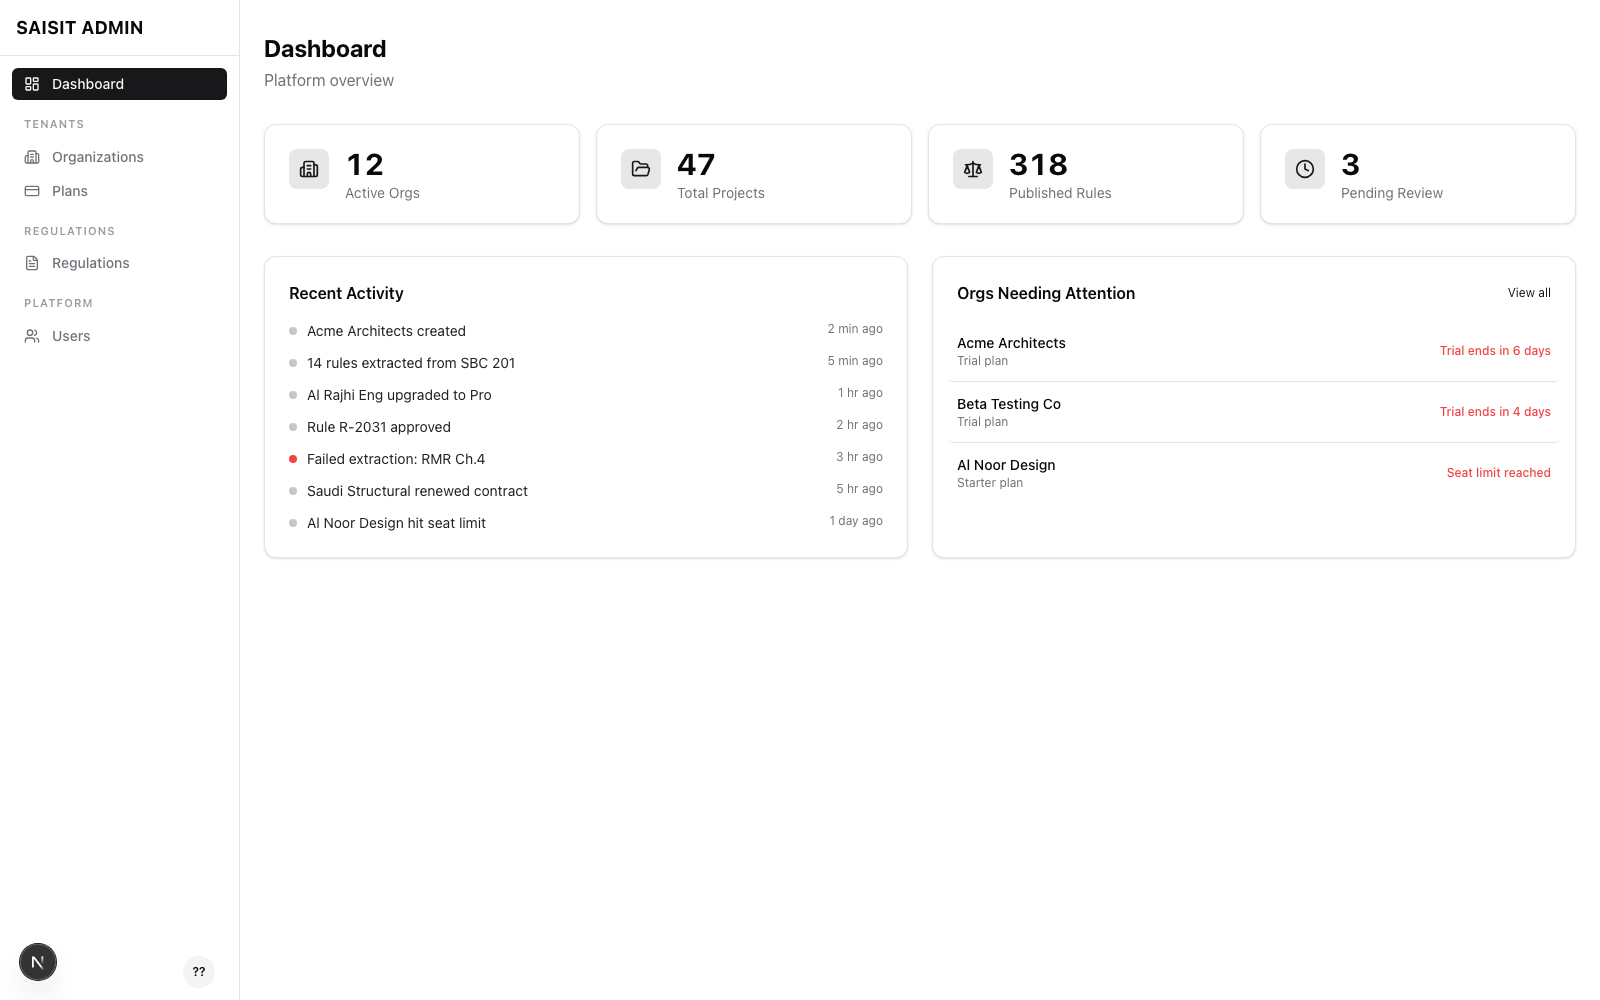Select 'Failed extraction: RMR Ch.4' entry
This screenshot has width=1600, height=1000.
pos(586,459)
